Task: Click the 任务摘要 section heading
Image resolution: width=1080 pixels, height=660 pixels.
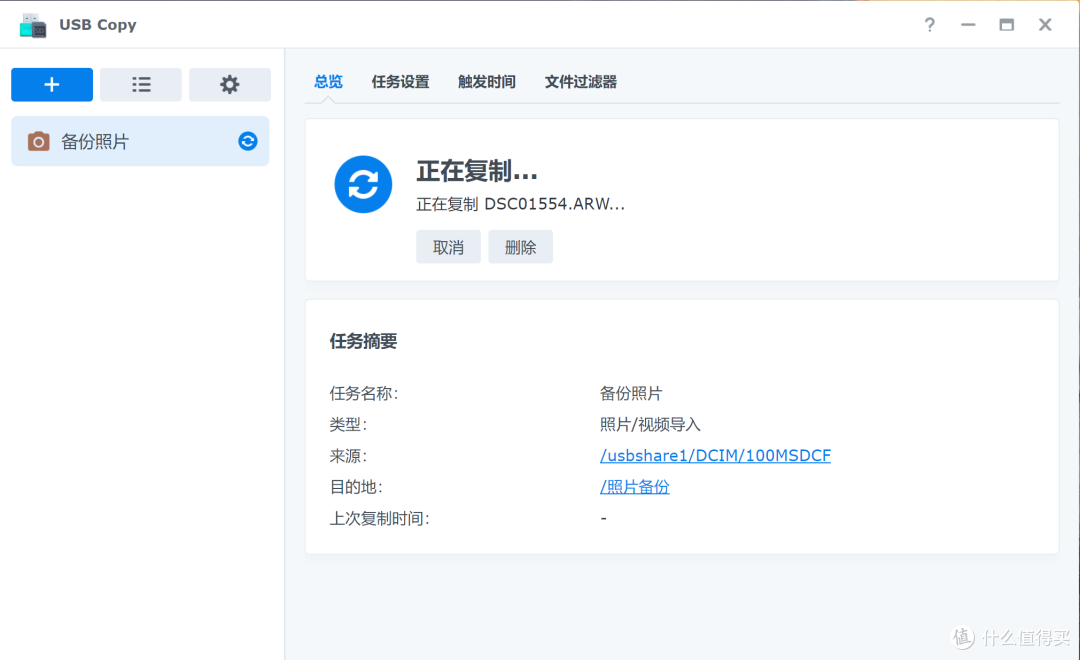Action: pyautogui.click(x=363, y=342)
